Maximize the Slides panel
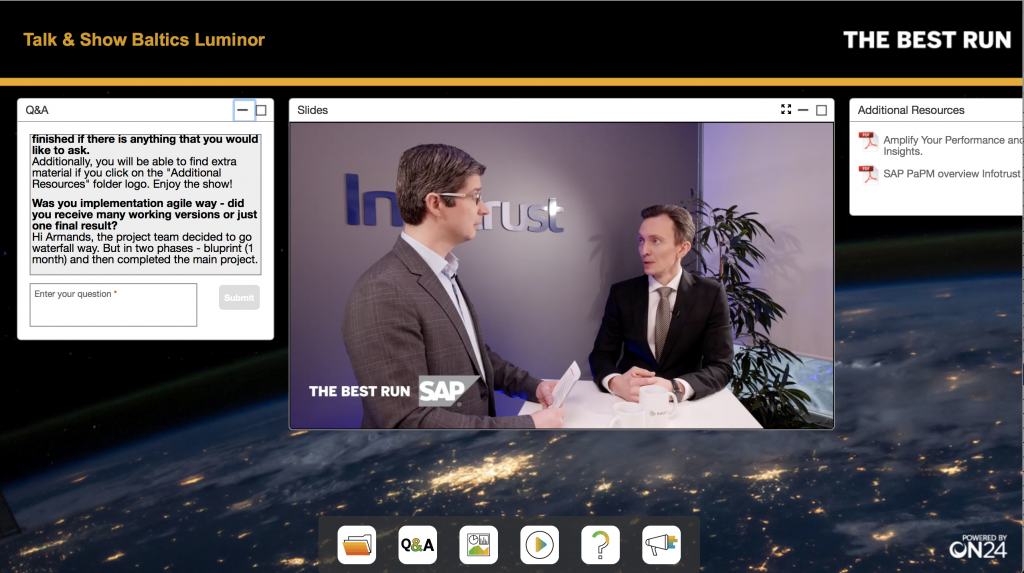1024x573 pixels. coord(822,110)
